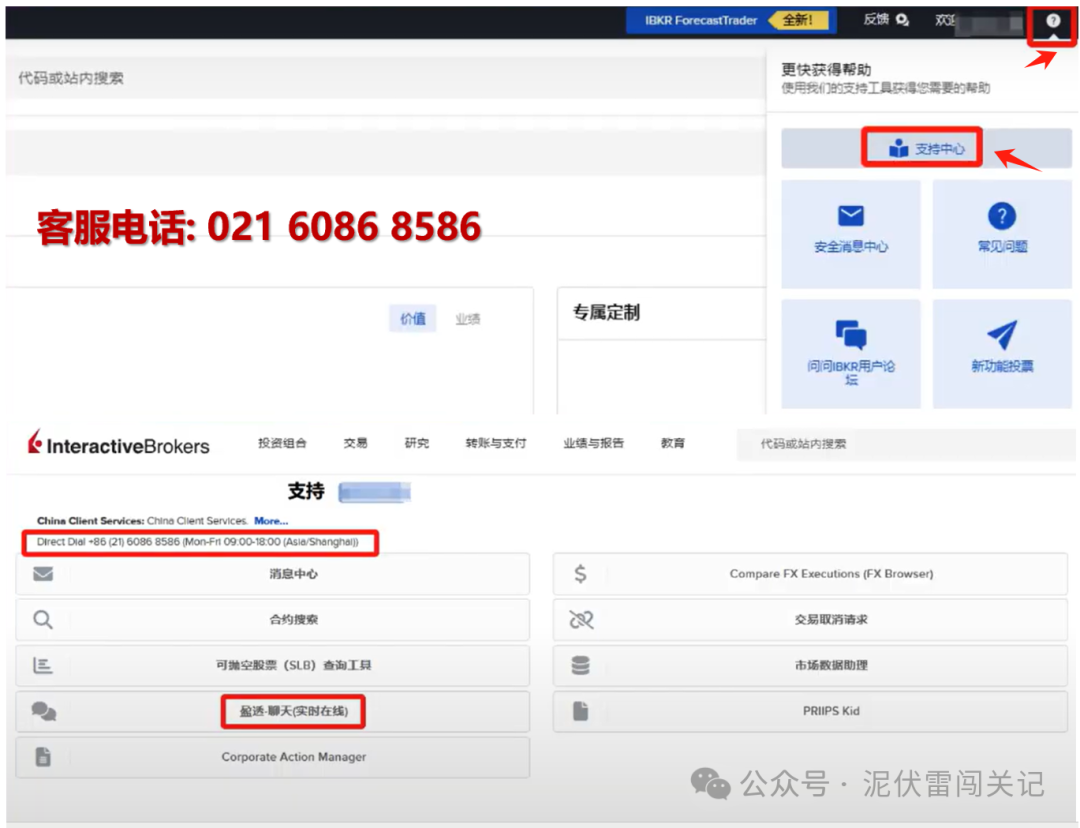Screen dimensions: 1080x828
Task: Select the 价值 tab
Action: (413, 319)
